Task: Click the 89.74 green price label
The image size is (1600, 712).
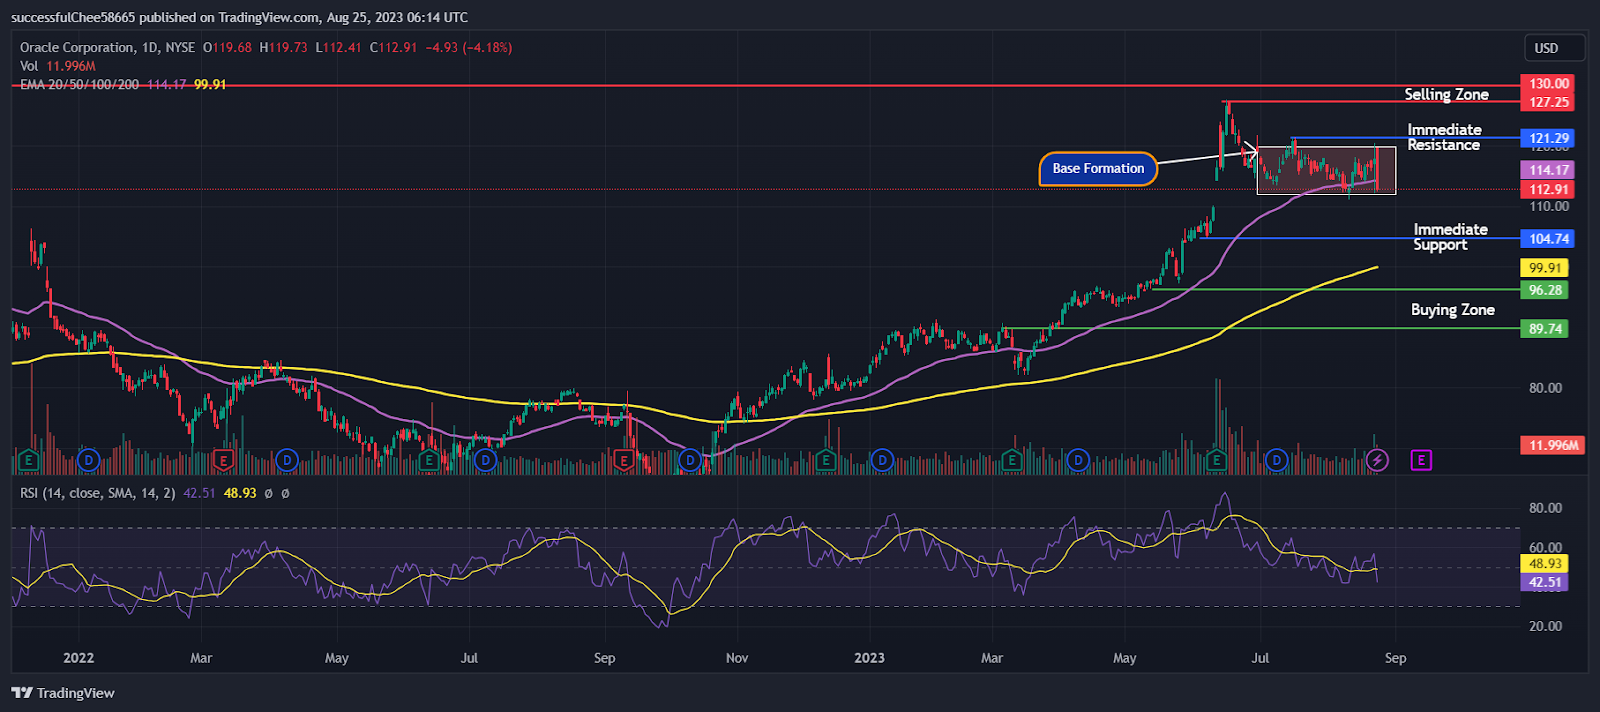Action: tap(1545, 329)
